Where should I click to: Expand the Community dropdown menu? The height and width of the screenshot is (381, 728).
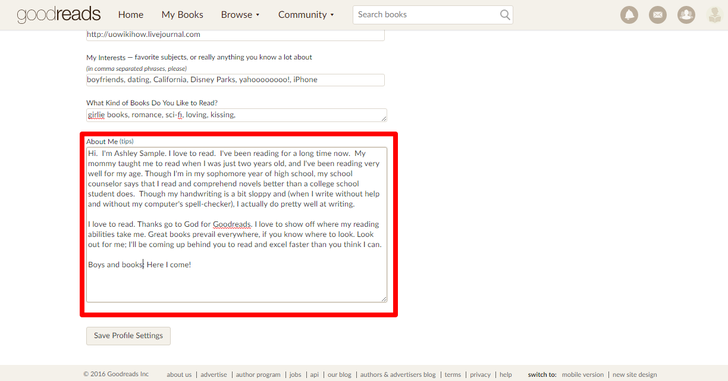[x=306, y=15]
